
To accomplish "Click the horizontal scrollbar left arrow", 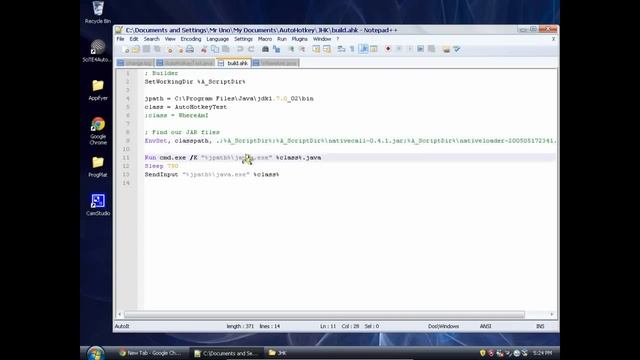I will point(119,315).
